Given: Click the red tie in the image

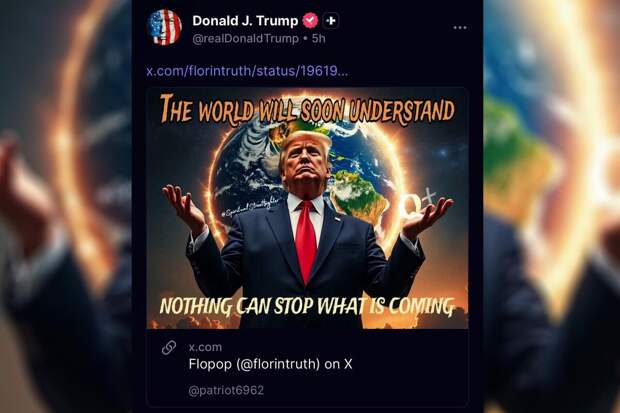Looking at the screenshot, I should pyautogui.click(x=306, y=241).
